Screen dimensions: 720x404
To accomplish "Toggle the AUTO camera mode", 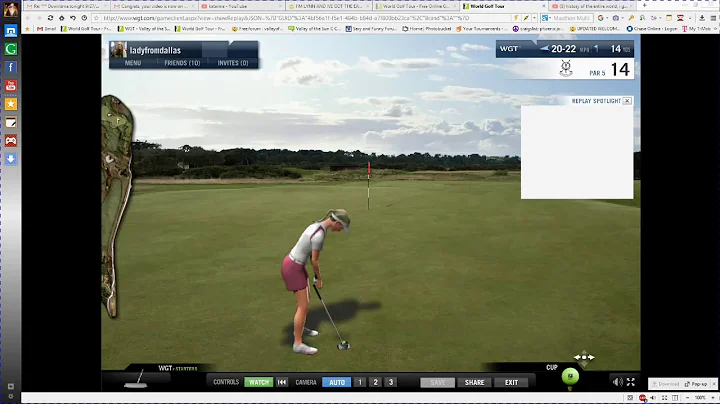I will click(x=337, y=382).
